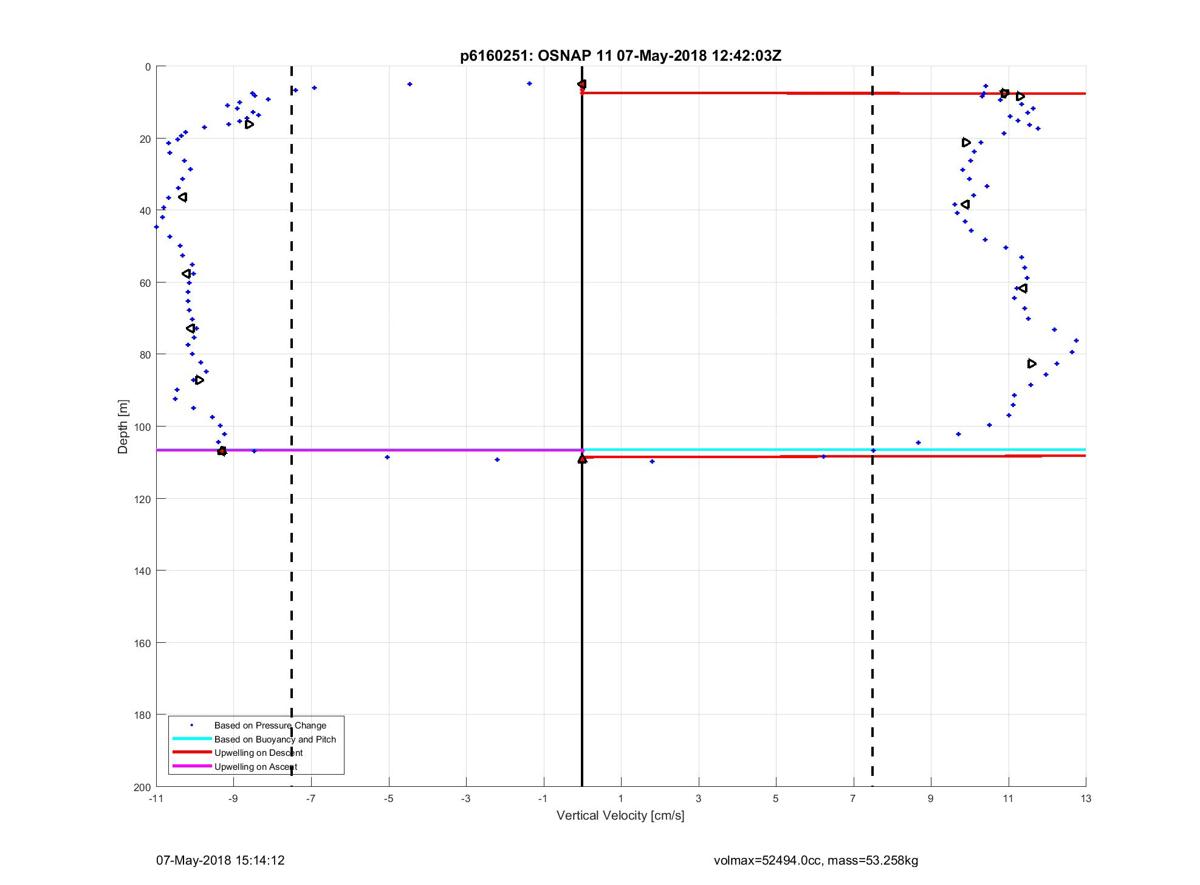Viewport: 1200px width, 885px height.
Task: Click legend entry 'Based on Pressure Change'
Action: pos(270,725)
